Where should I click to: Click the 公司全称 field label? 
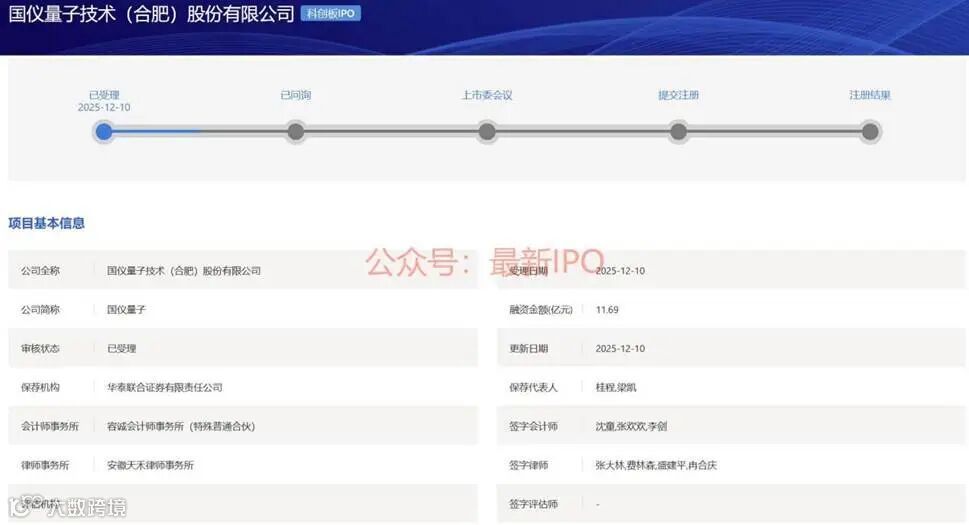pos(40,271)
